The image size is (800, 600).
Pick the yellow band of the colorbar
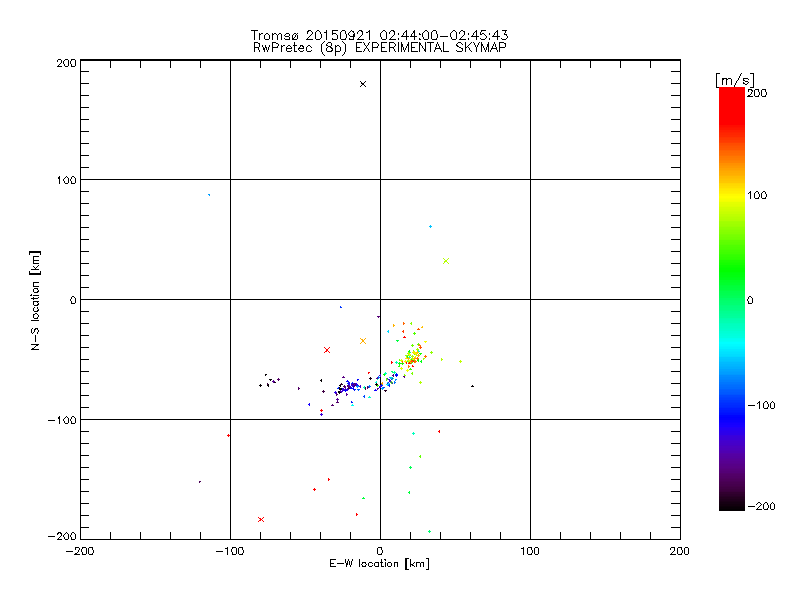pos(732,195)
